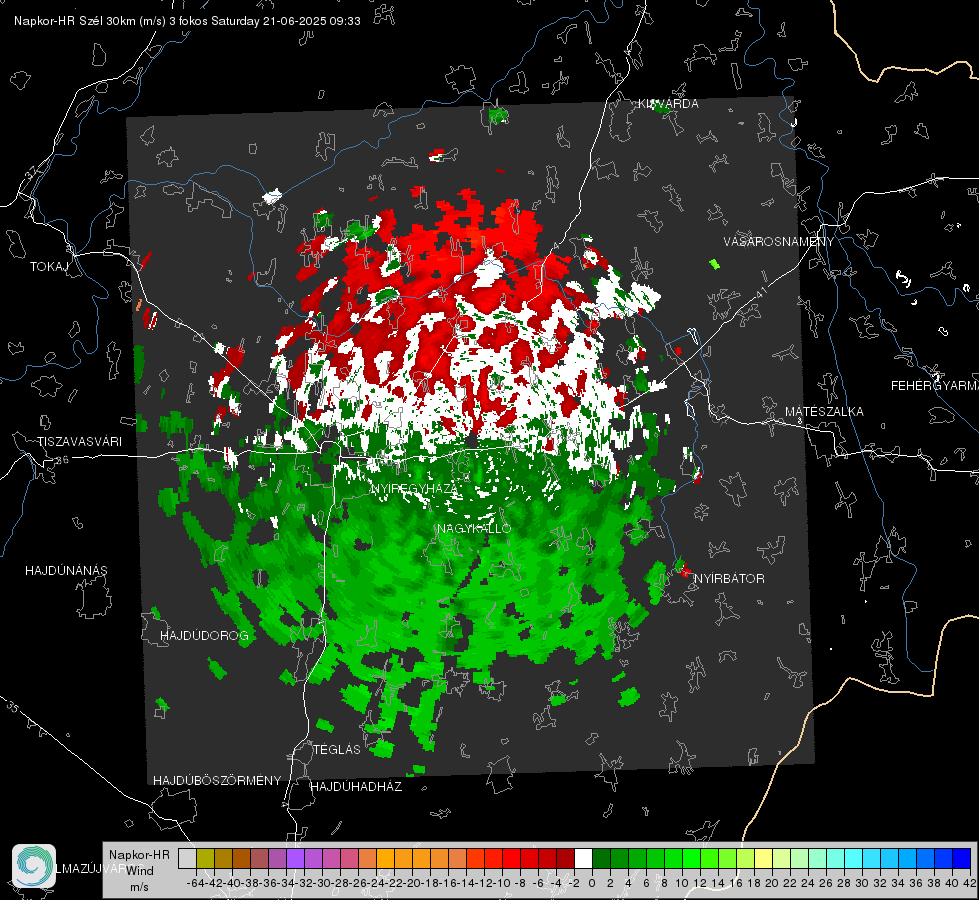Click the Napkor-HR legend title
The height and width of the screenshot is (900, 979).
139,855
